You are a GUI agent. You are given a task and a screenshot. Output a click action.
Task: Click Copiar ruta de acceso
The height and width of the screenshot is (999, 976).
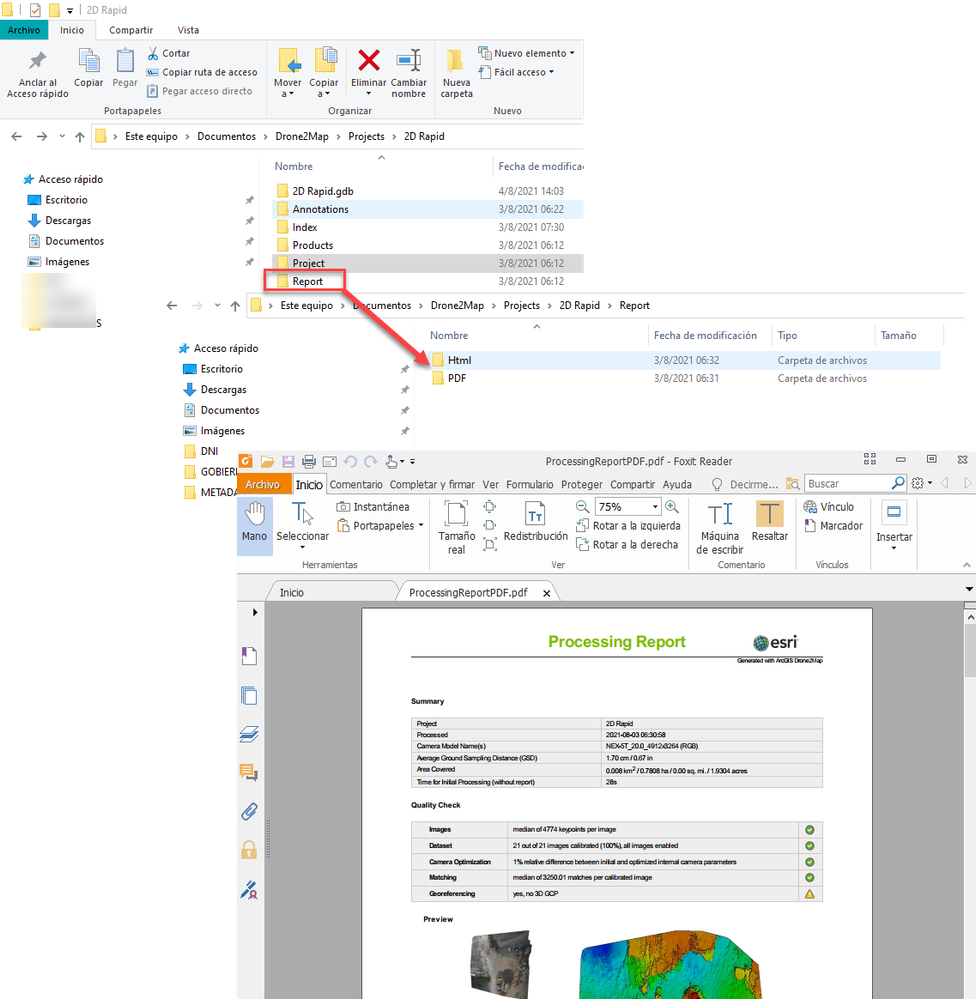(202, 72)
